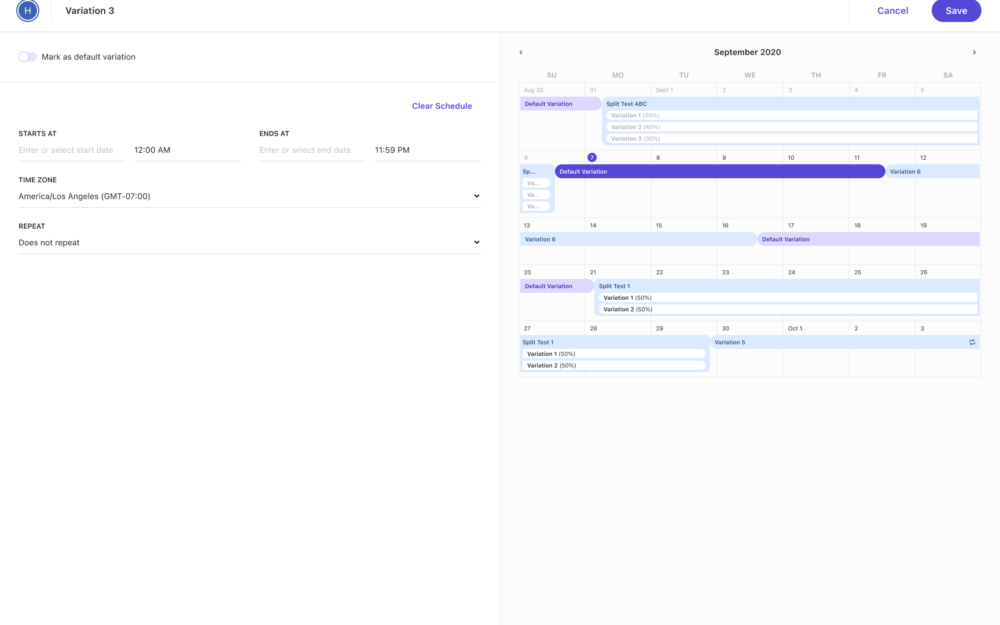Click Variation 6 event starting on 13th
The width and height of the screenshot is (1000, 625).
click(638, 239)
